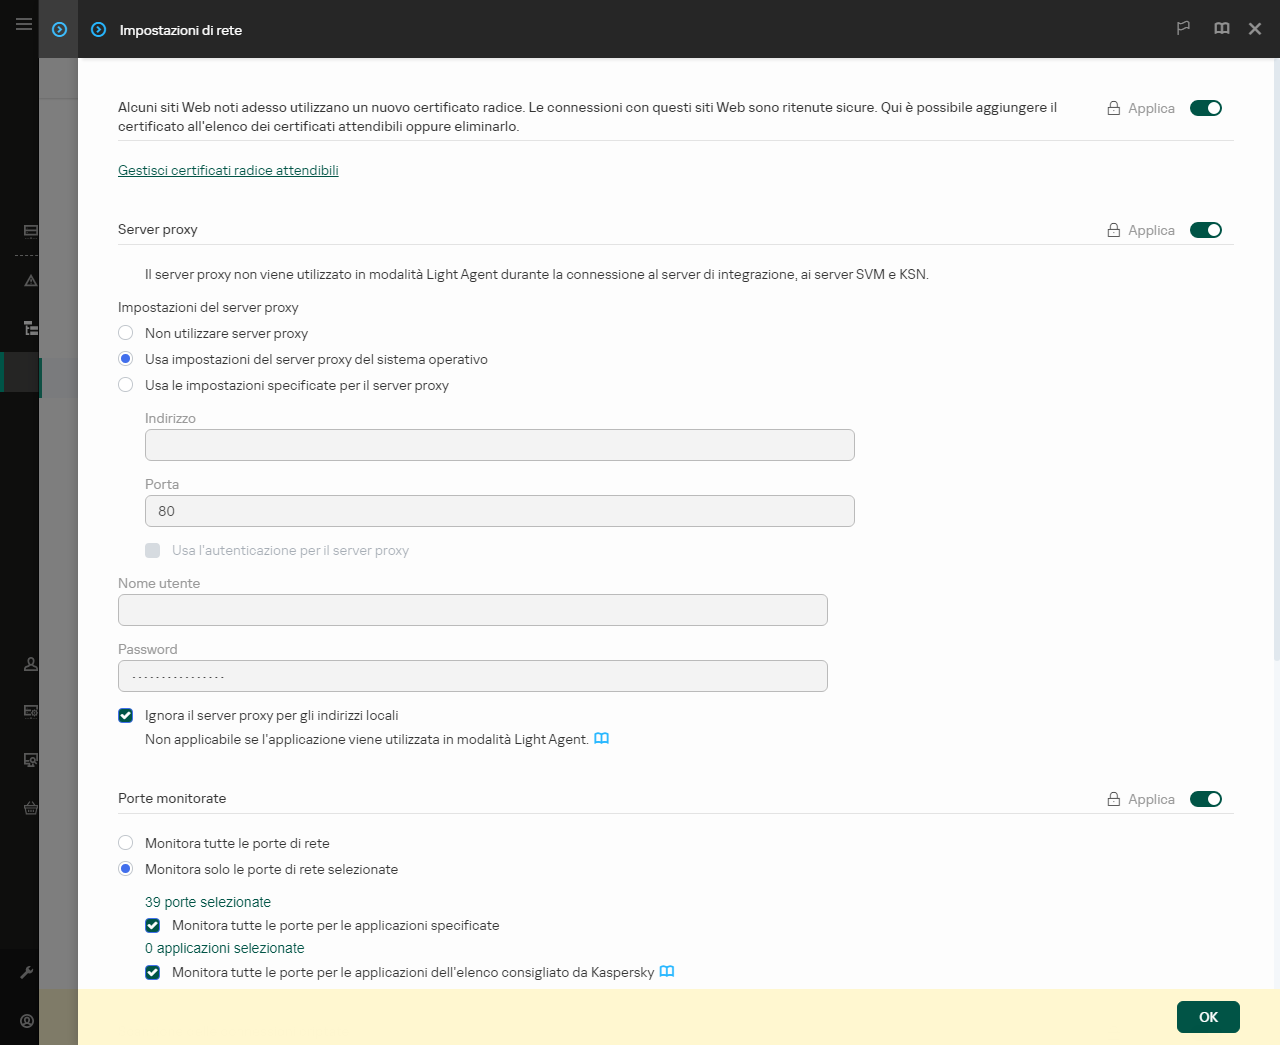Click inside the Indirizzo field
This screenshot has width=1280, height=1045.
point(500,445)
